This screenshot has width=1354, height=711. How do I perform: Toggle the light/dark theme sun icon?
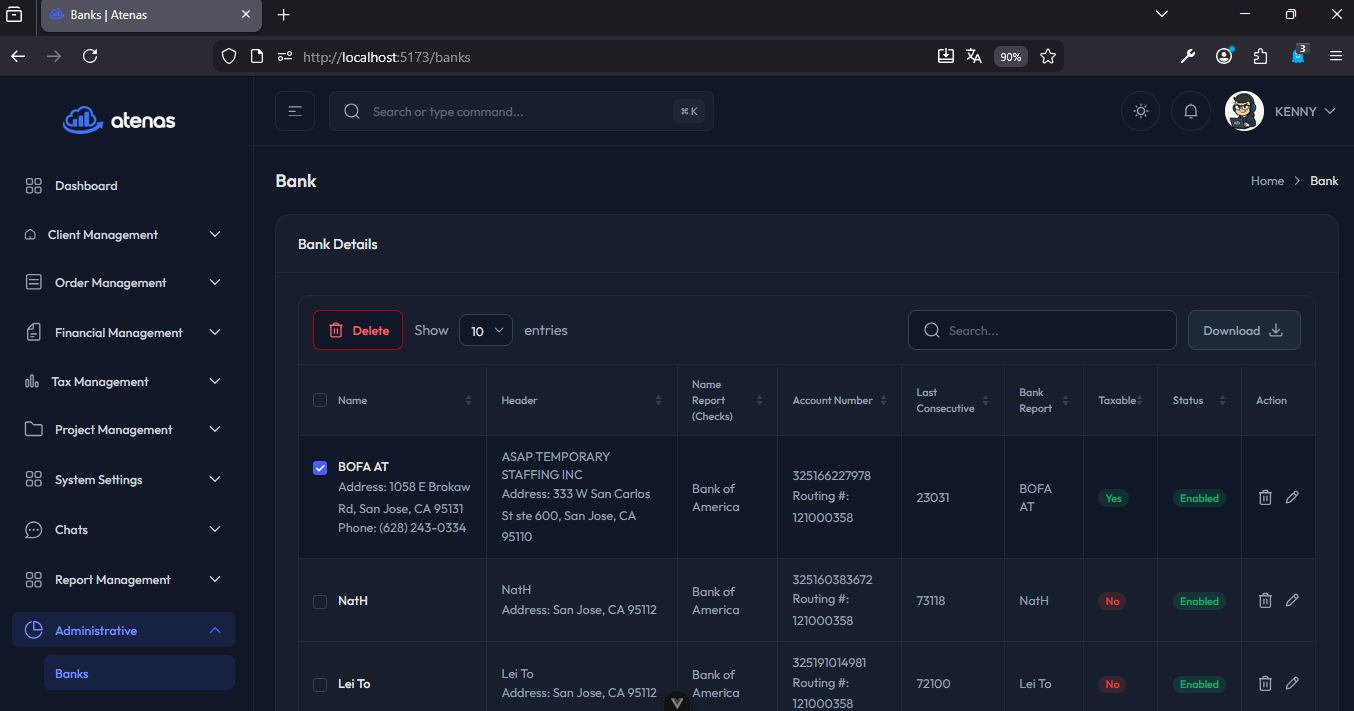coord(1140,111)
